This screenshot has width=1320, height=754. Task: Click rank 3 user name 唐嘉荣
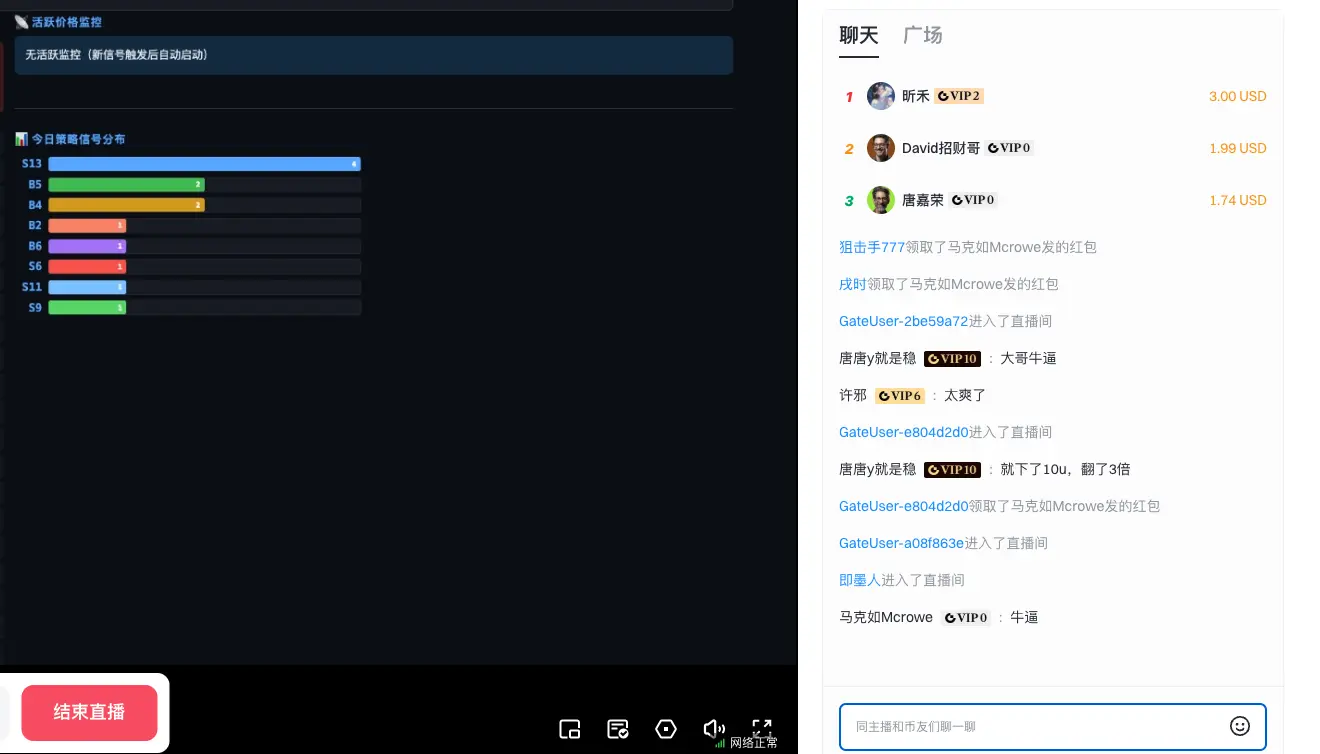click(923, 200)
